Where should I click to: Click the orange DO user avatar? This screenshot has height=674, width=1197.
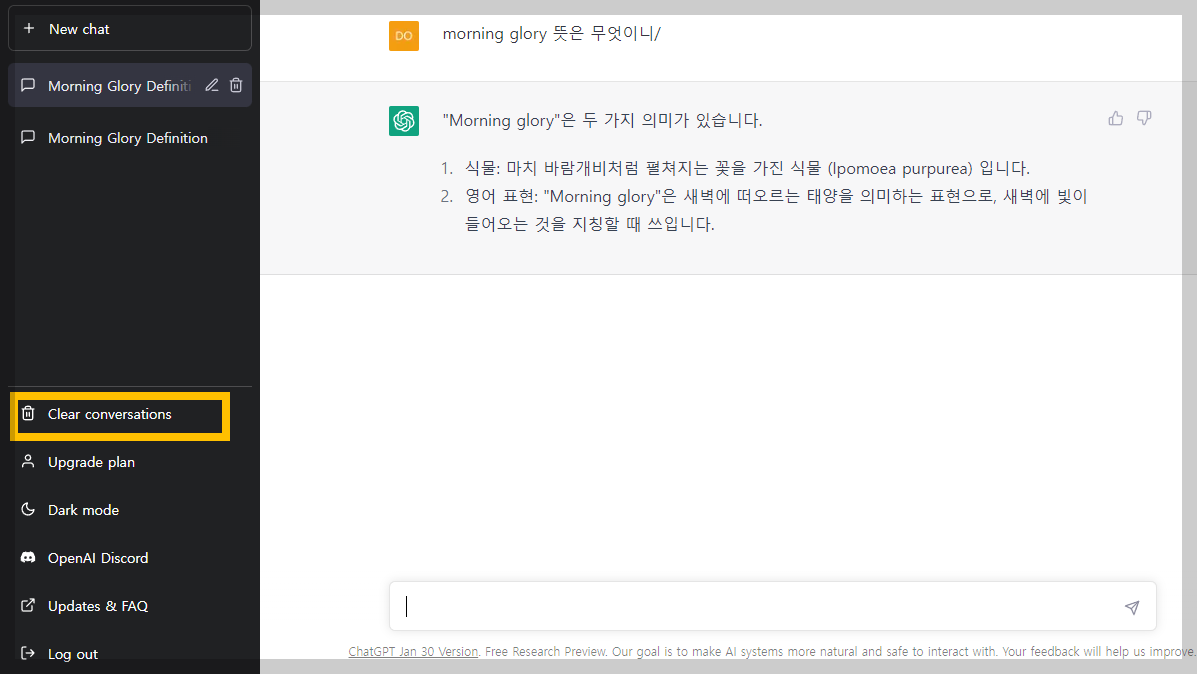(x=404, y=35)
